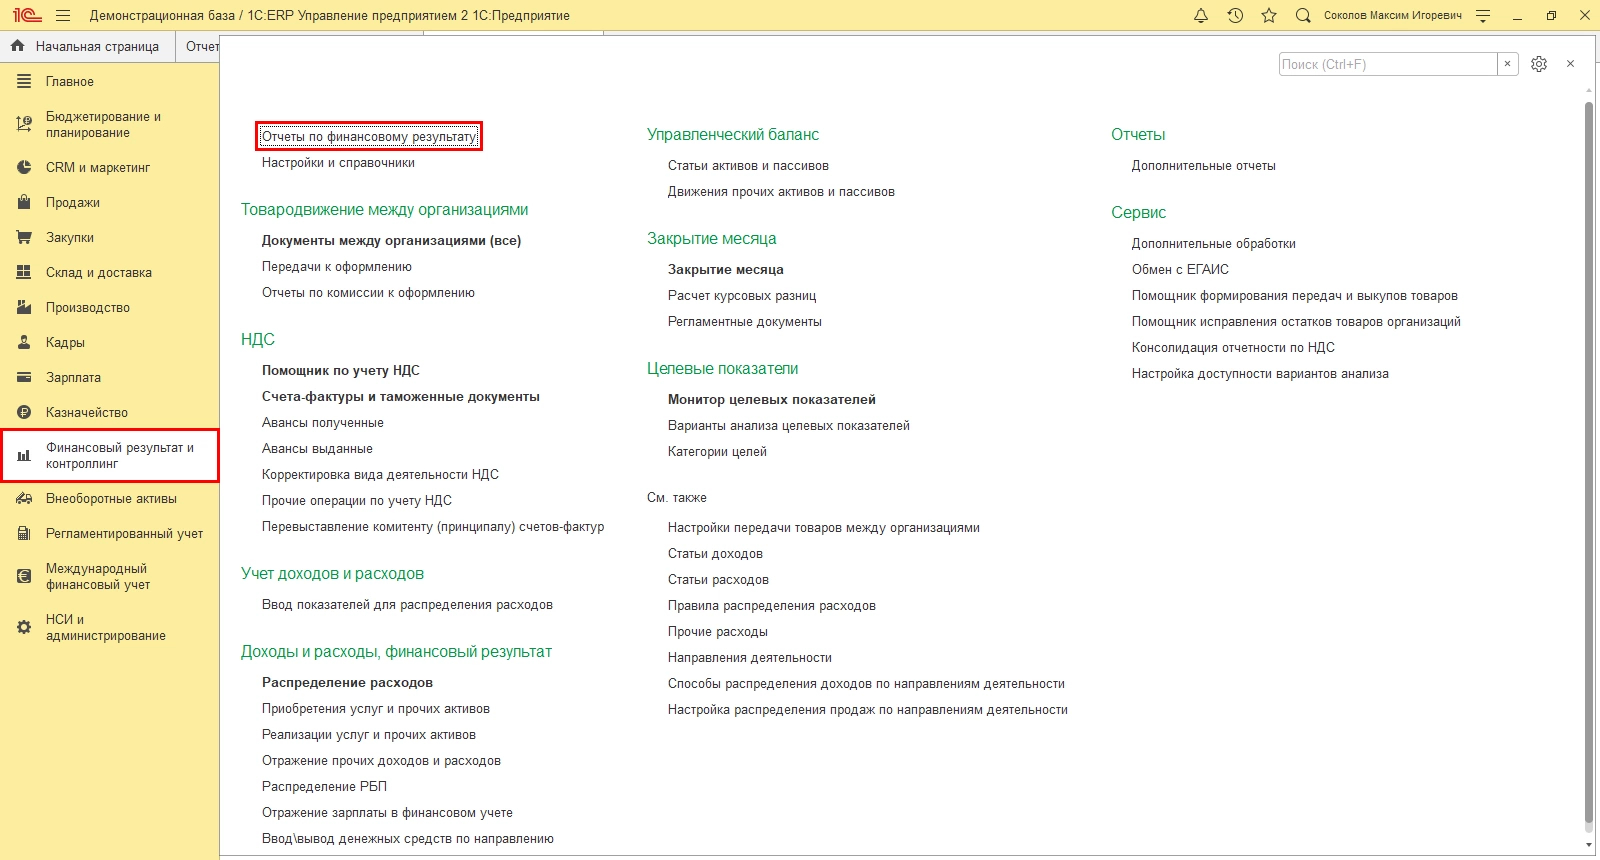
Task: Open Категории целей link
Action: (717, 452)
